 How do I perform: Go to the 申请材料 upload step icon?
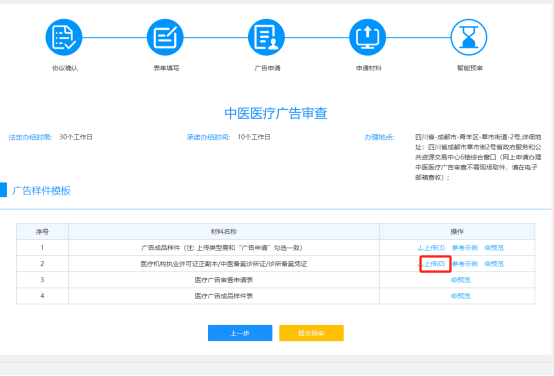click(x=367, y=37)
